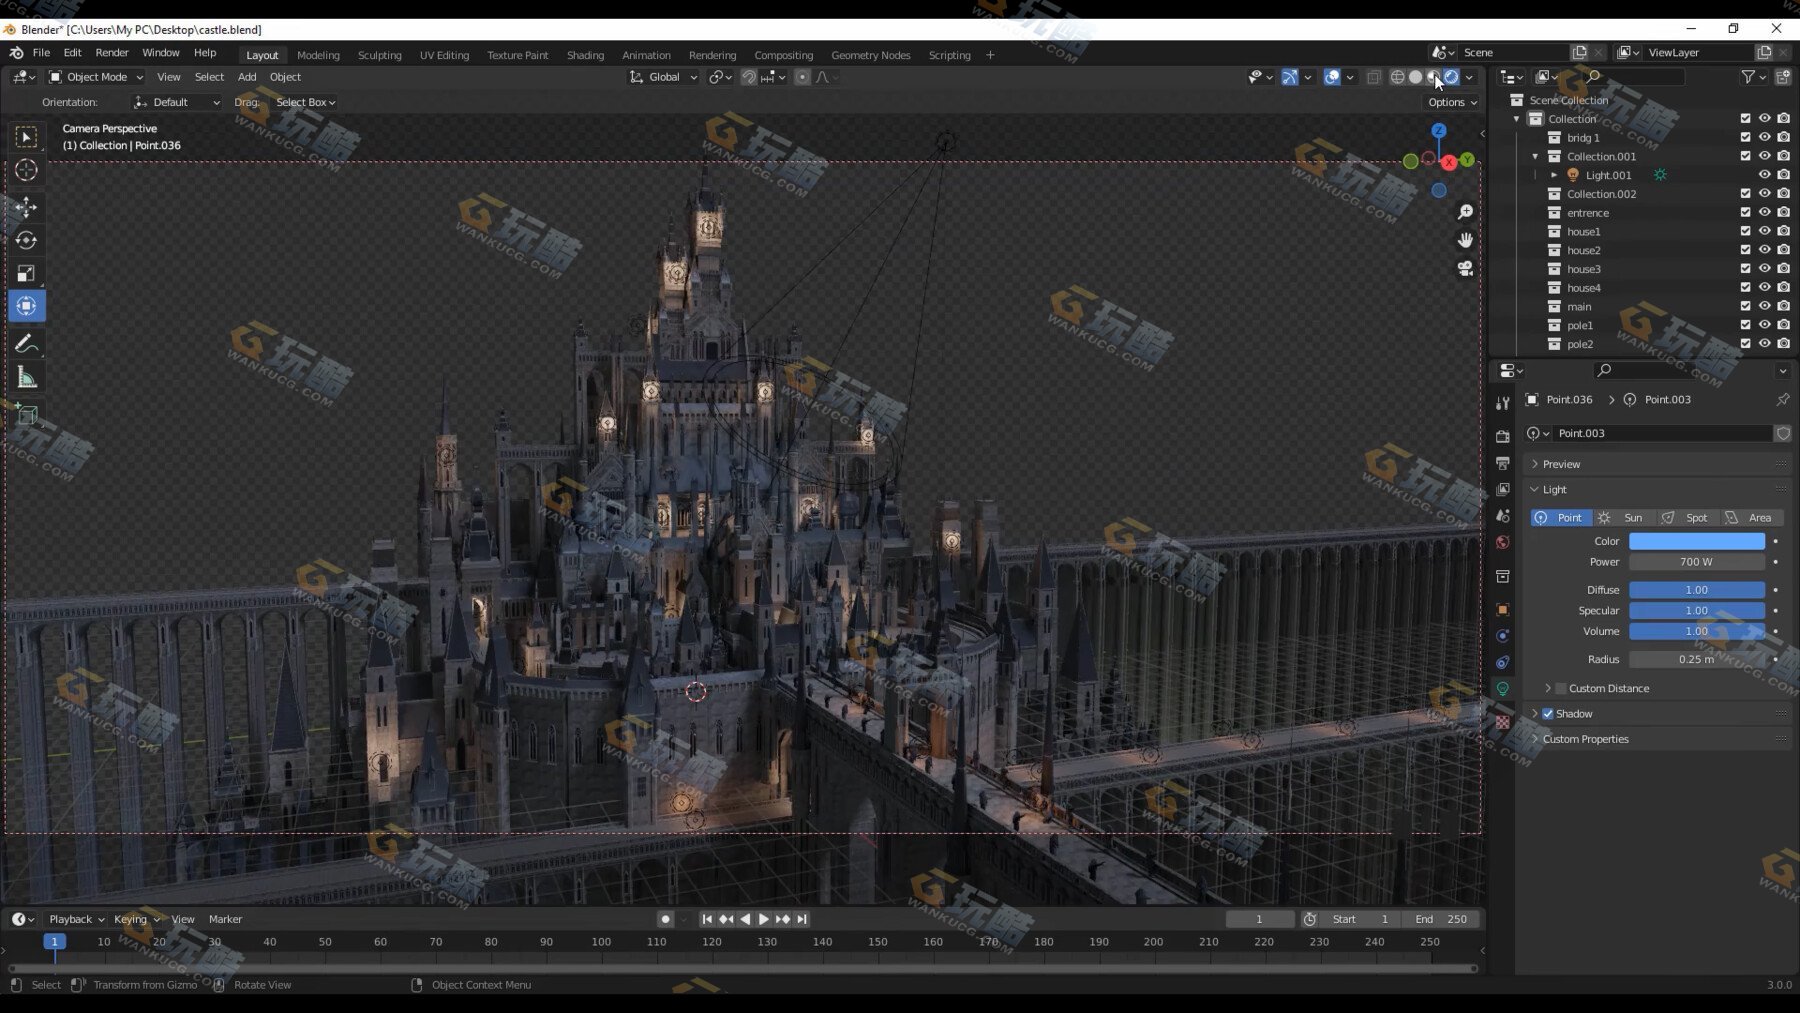Select the Rotate tool

point(27,240)
